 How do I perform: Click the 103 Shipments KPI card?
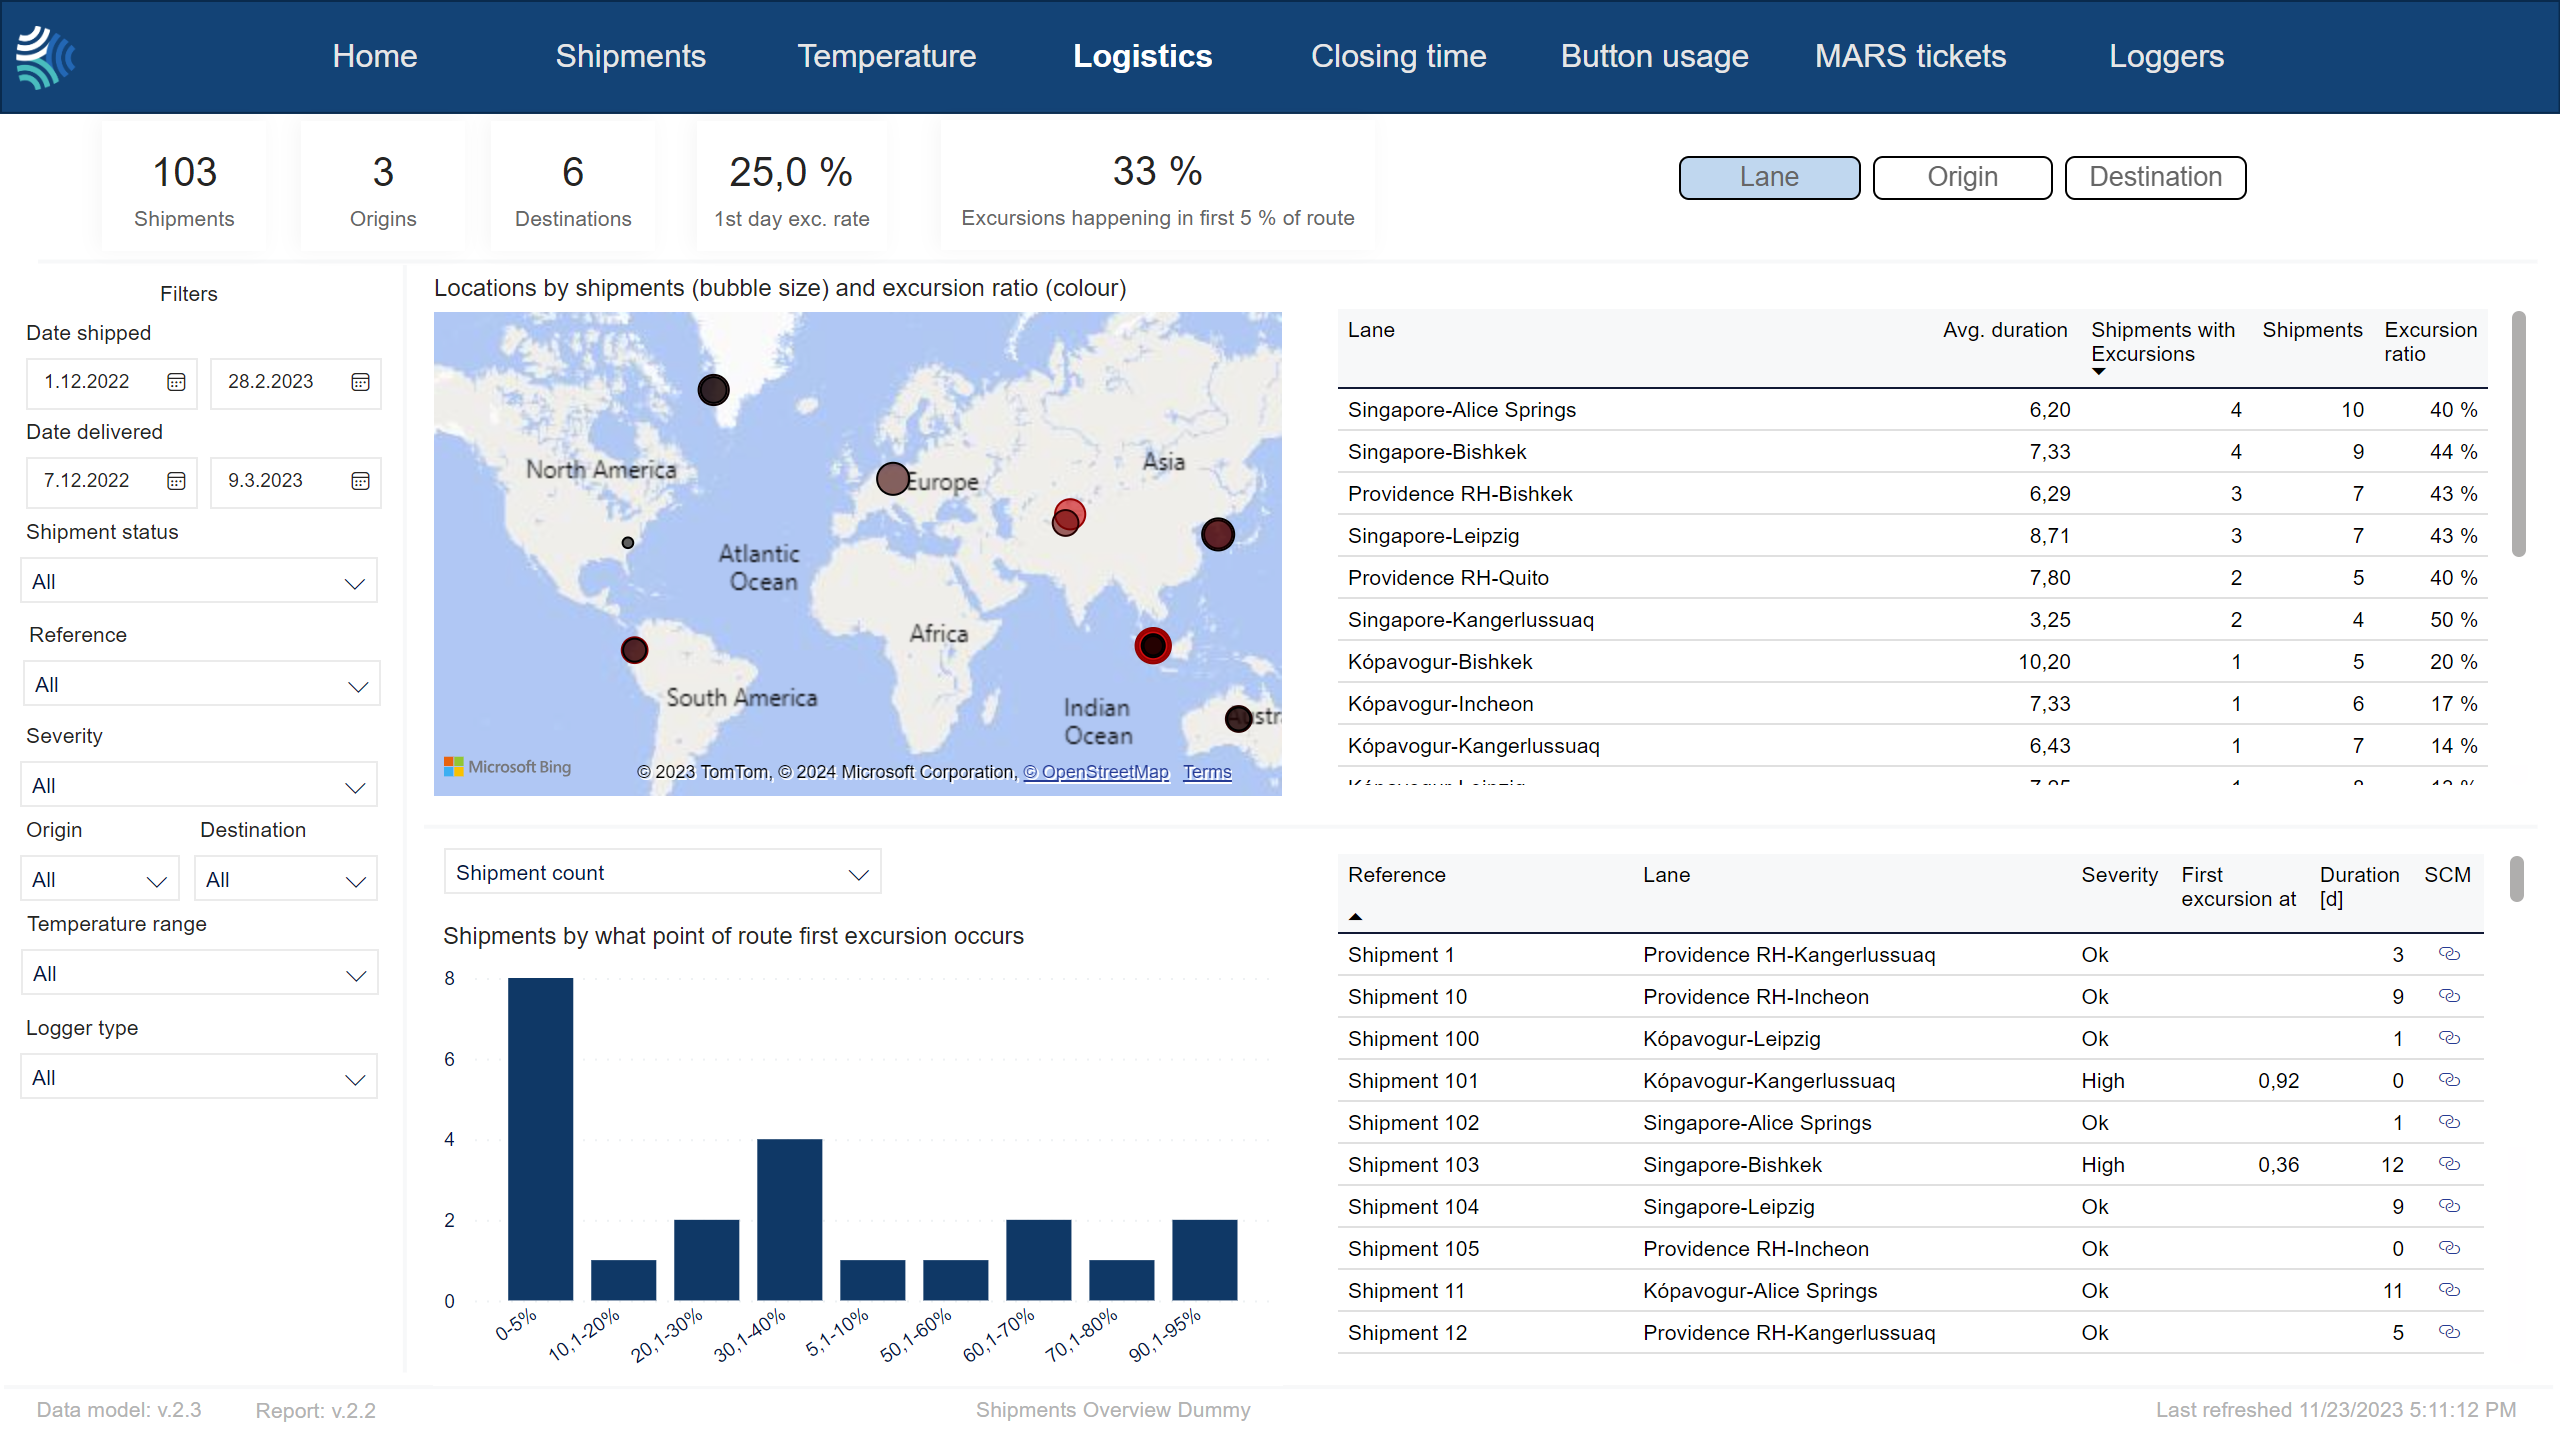coord(185,188)
